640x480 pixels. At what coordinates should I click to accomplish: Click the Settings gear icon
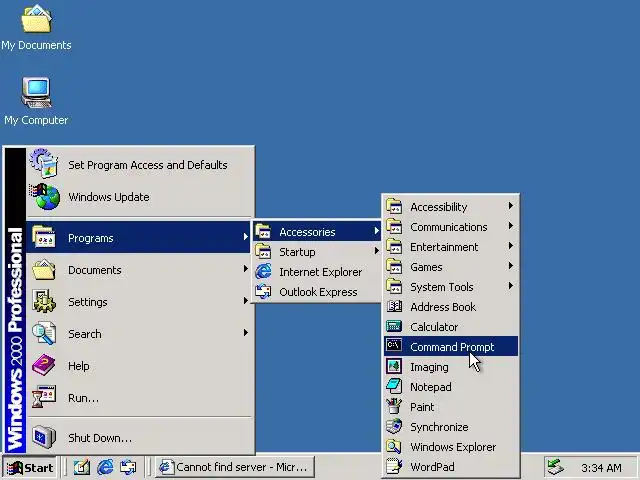pos(44,301)
